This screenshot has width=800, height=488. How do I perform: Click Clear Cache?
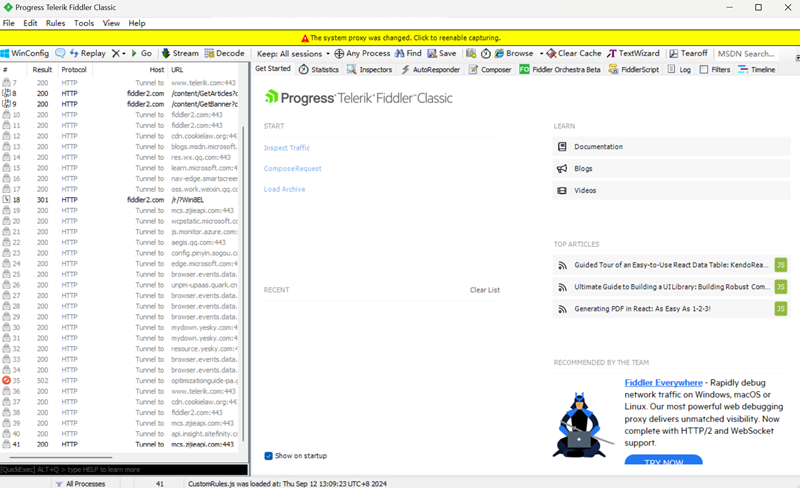[574, 53]
